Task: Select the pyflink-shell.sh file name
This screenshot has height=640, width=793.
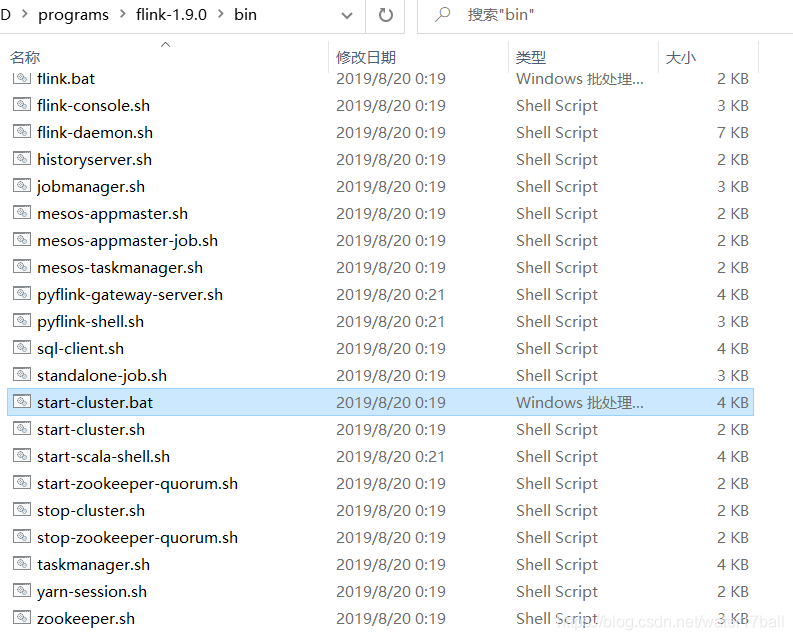Action: click(91, 321)
